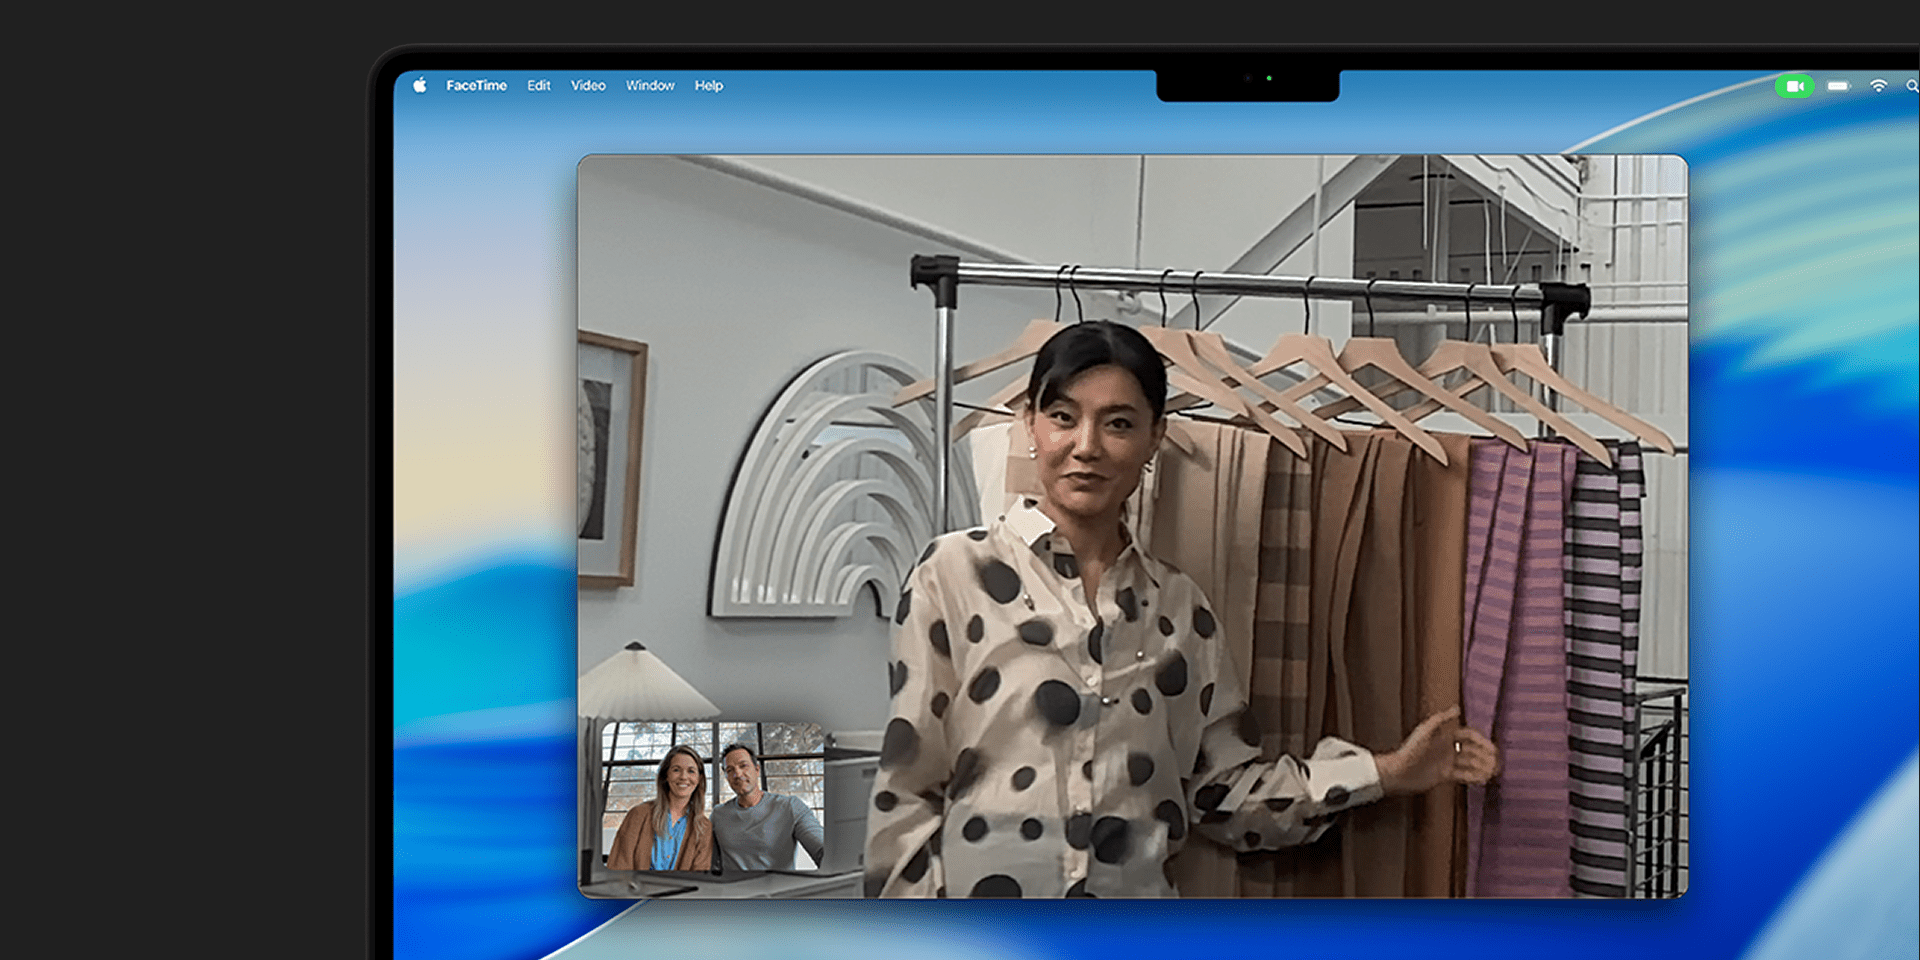Image resolution: width=1920 pixels, height=960 pixels.
Task: Click the framed picture in the video
Action: 608,460
